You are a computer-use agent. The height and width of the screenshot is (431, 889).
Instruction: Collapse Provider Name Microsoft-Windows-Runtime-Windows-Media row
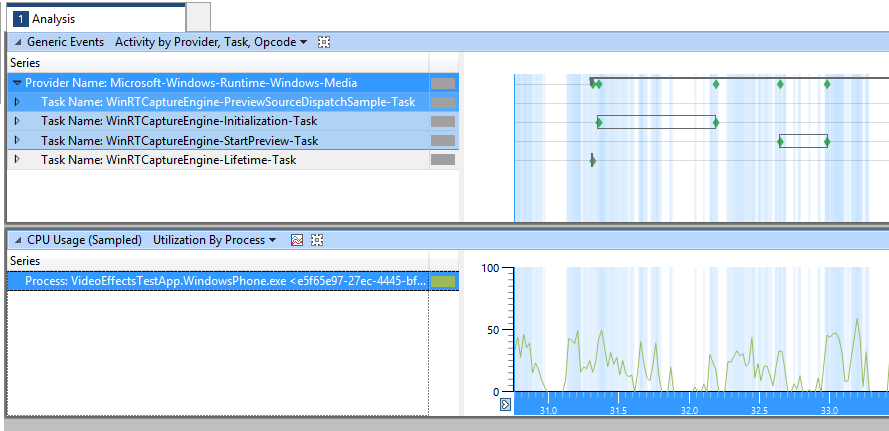(x=18, y=83)
